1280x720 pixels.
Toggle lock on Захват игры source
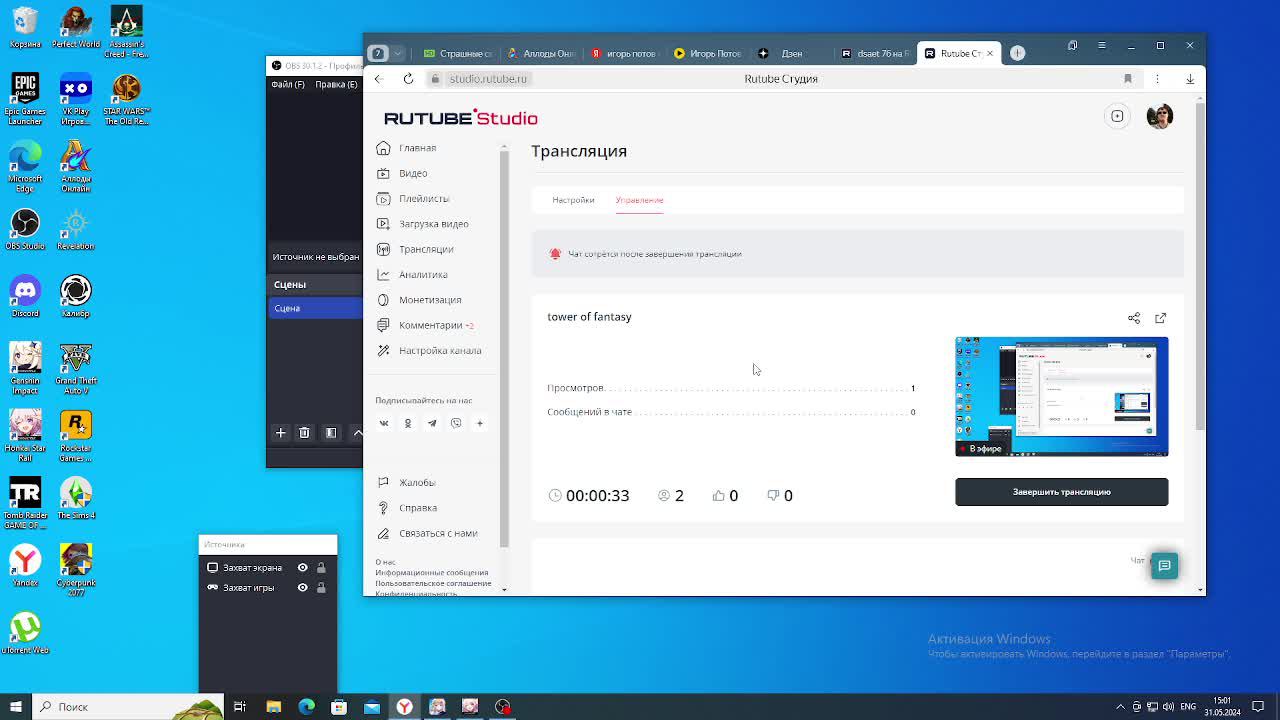click(321, 588)
